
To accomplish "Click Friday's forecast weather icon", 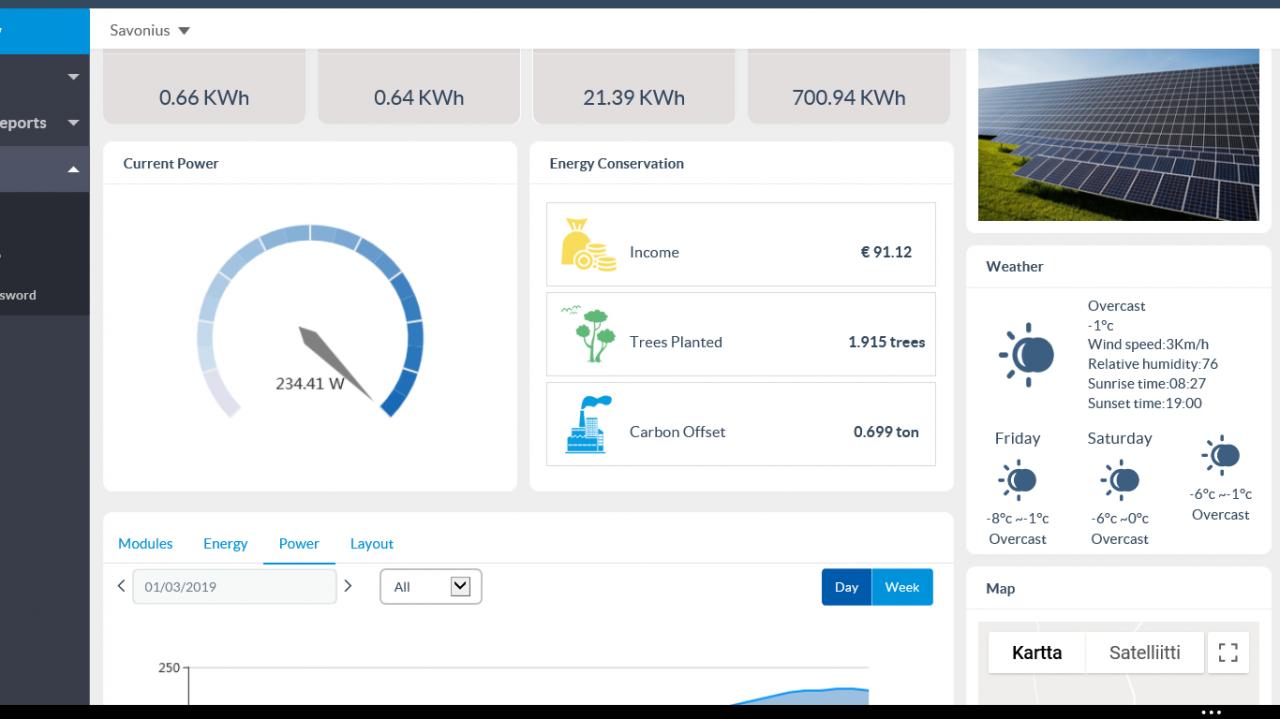I will (1017, 481).
